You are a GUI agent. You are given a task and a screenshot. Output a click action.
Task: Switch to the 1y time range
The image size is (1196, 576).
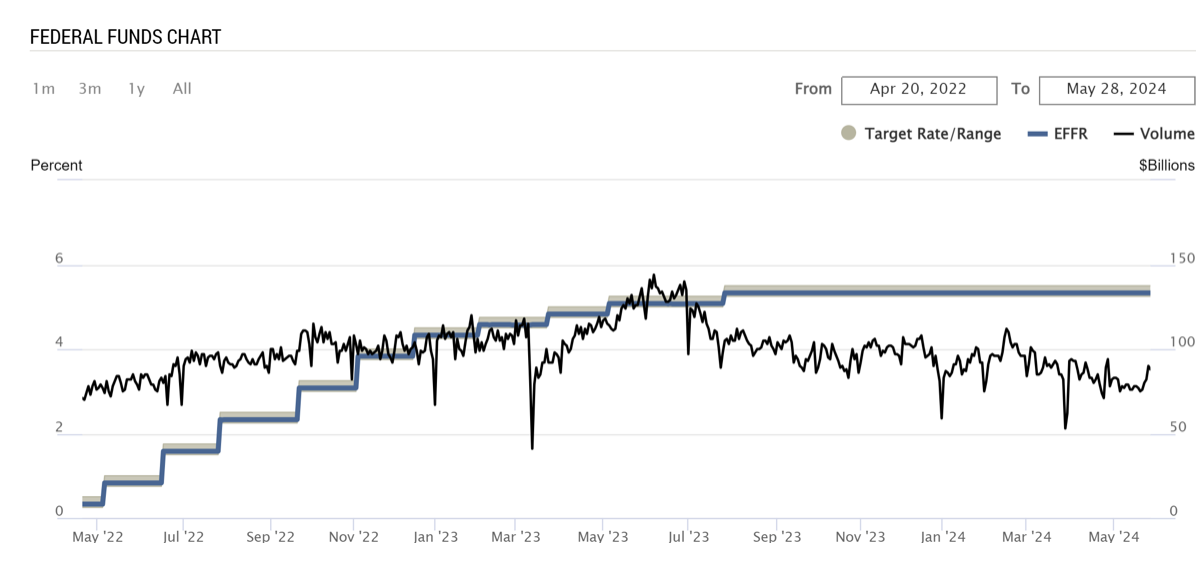tap(136, 89)
